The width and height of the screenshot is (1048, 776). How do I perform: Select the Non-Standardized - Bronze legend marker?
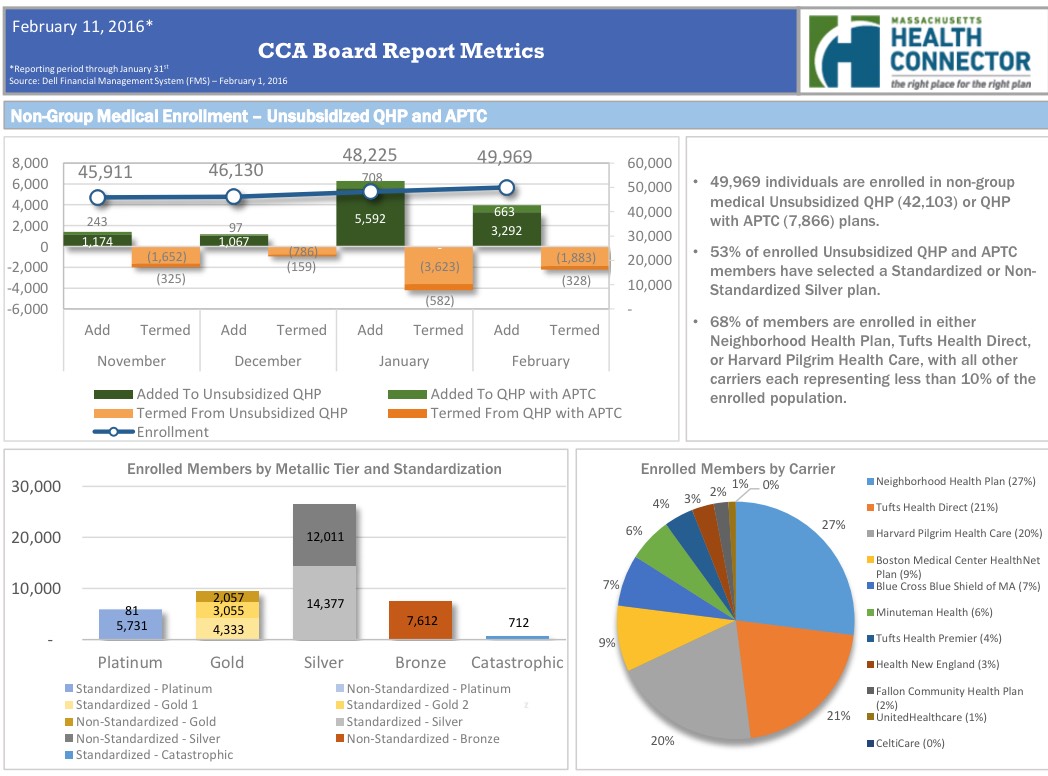pos(340,738)
